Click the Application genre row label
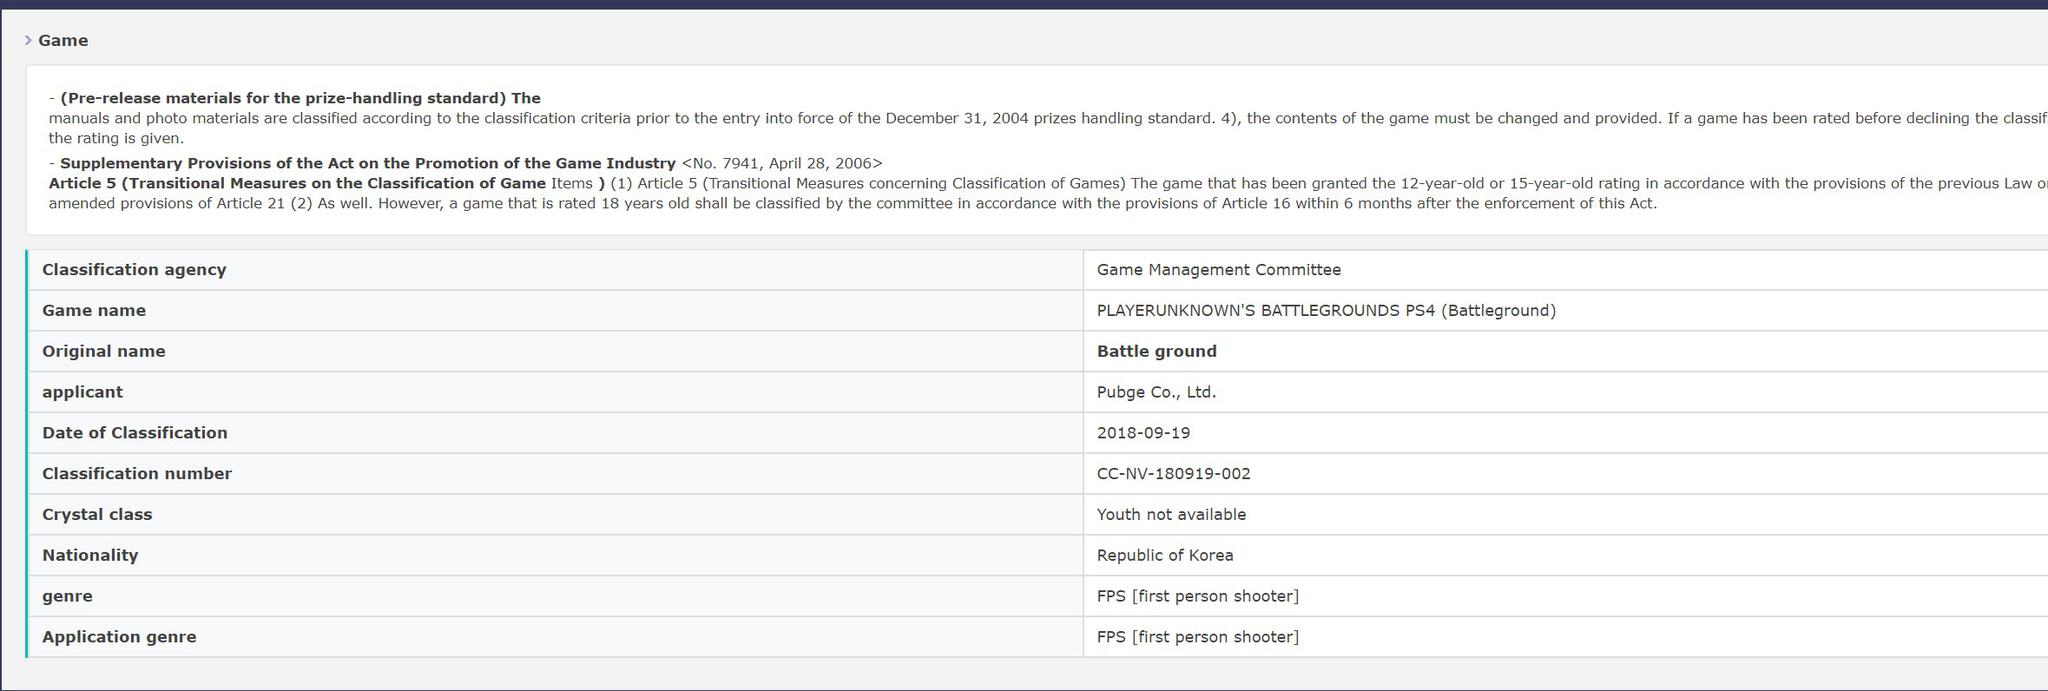Viewport: 2048px width, 691px height. click(119, 637)
